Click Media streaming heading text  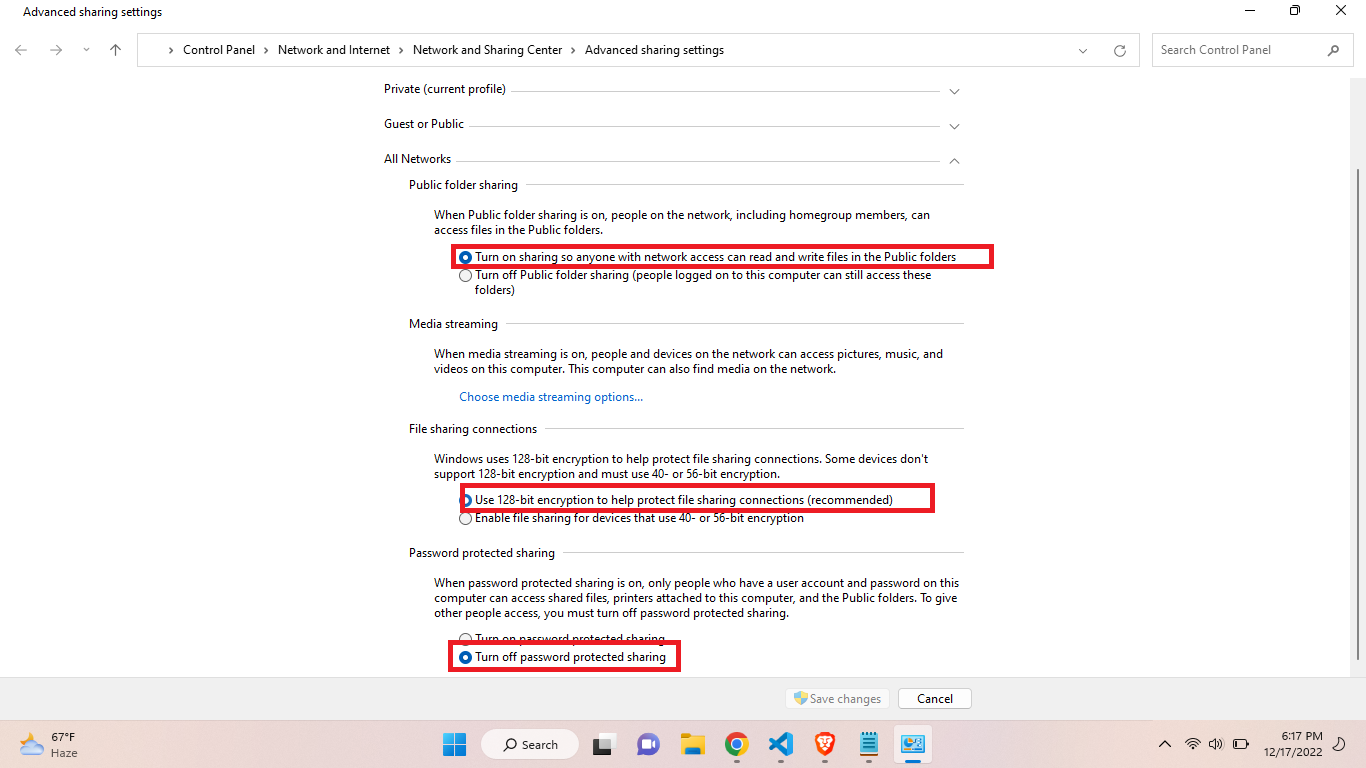click(x=453, y=324)
